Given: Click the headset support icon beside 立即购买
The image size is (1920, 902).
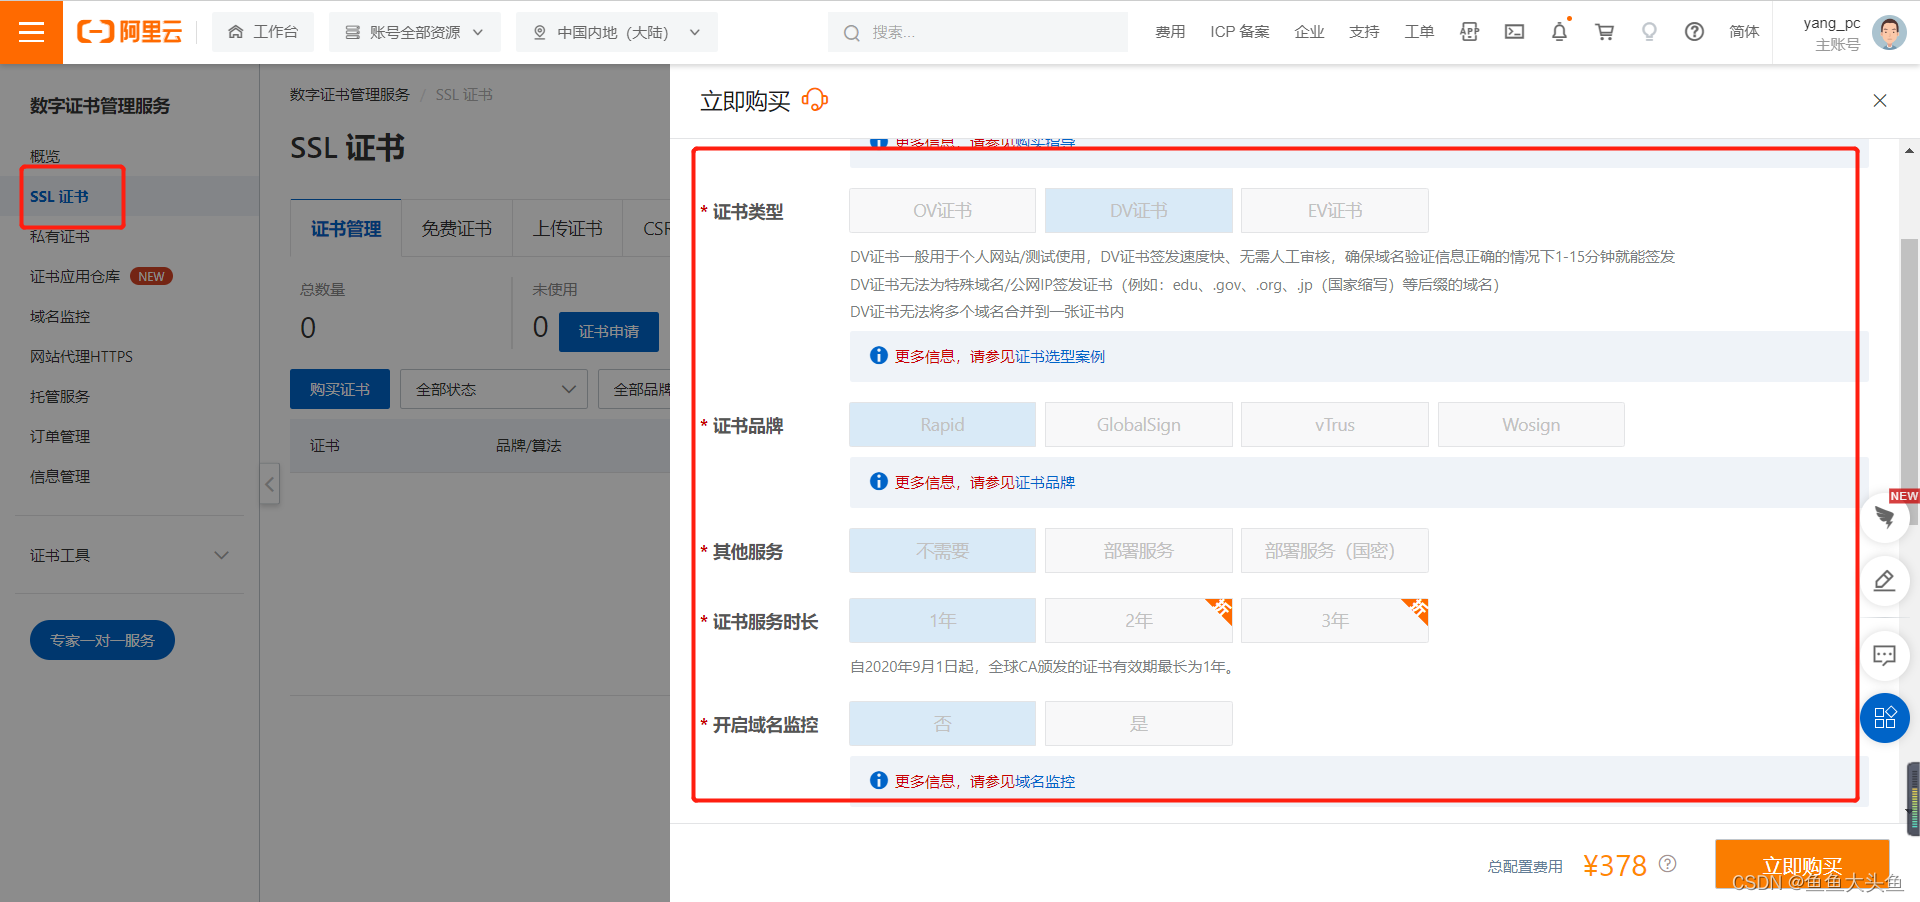Looking at the screenshot, I should click(x=815, y=100).
